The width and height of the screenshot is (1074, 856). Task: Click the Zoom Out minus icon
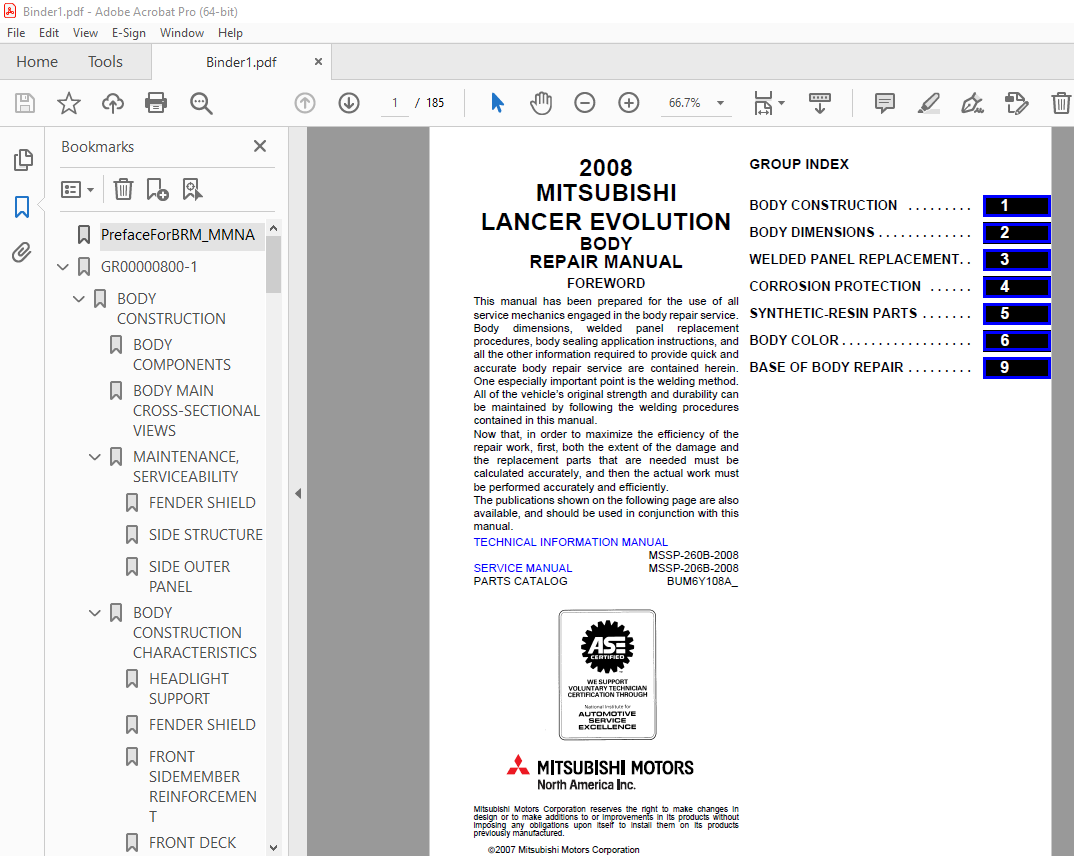pyautogui.click(x=585, y=103)
